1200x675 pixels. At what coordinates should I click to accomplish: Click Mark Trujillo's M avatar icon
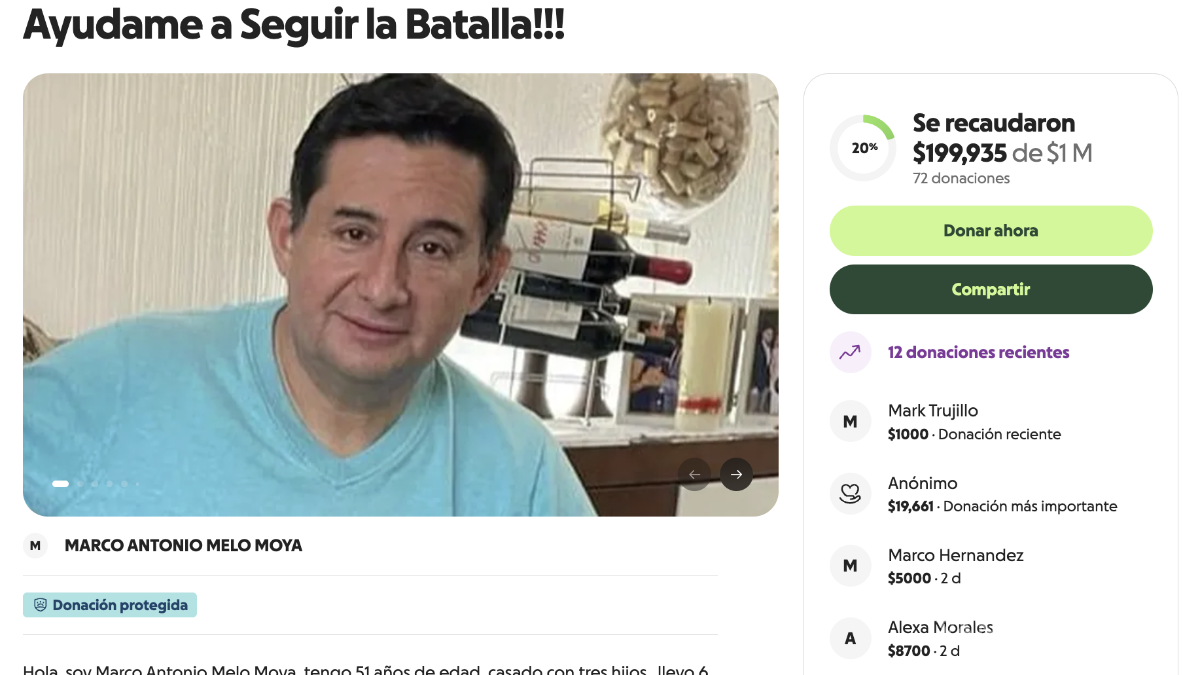click(x=850, y=422)
